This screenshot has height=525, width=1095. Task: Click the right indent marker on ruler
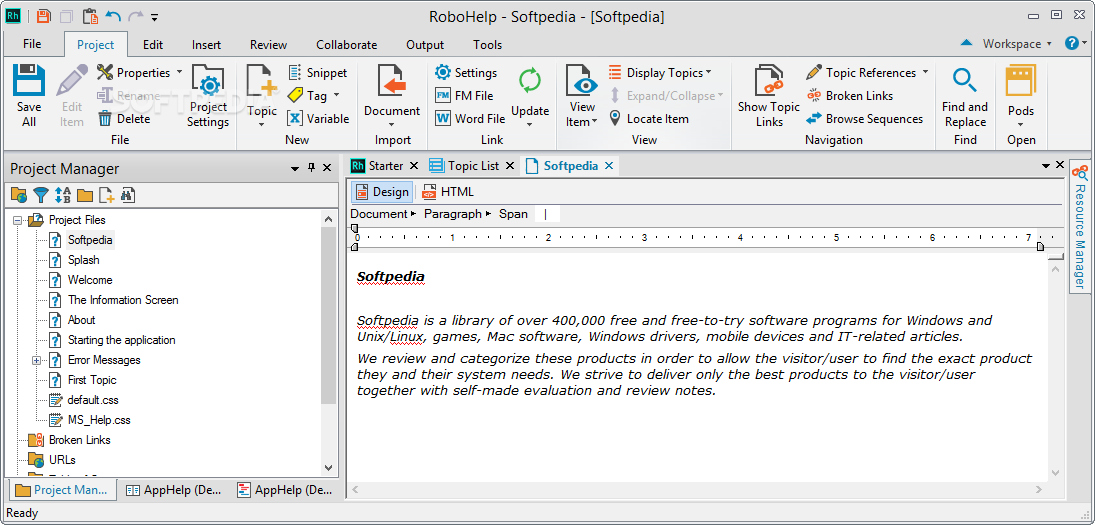[1040, 246]
